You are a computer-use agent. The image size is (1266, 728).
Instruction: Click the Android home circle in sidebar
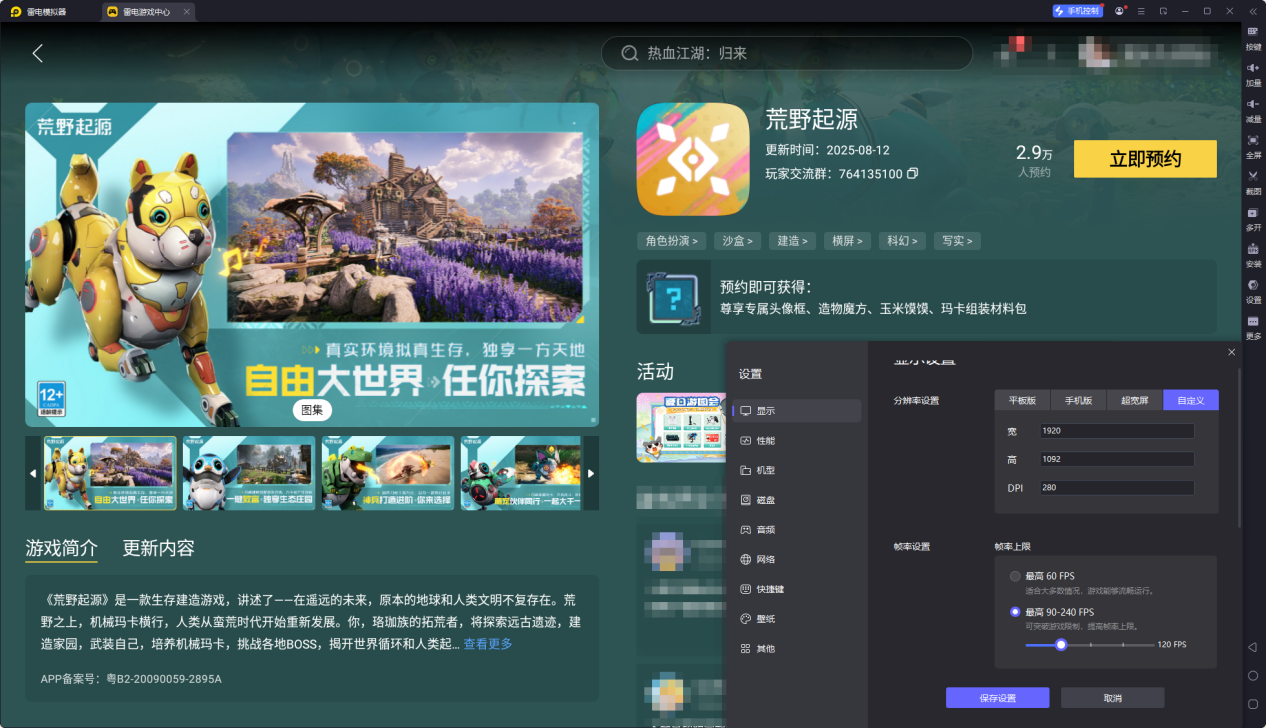pyautogui.click(x=1252, y=676)
